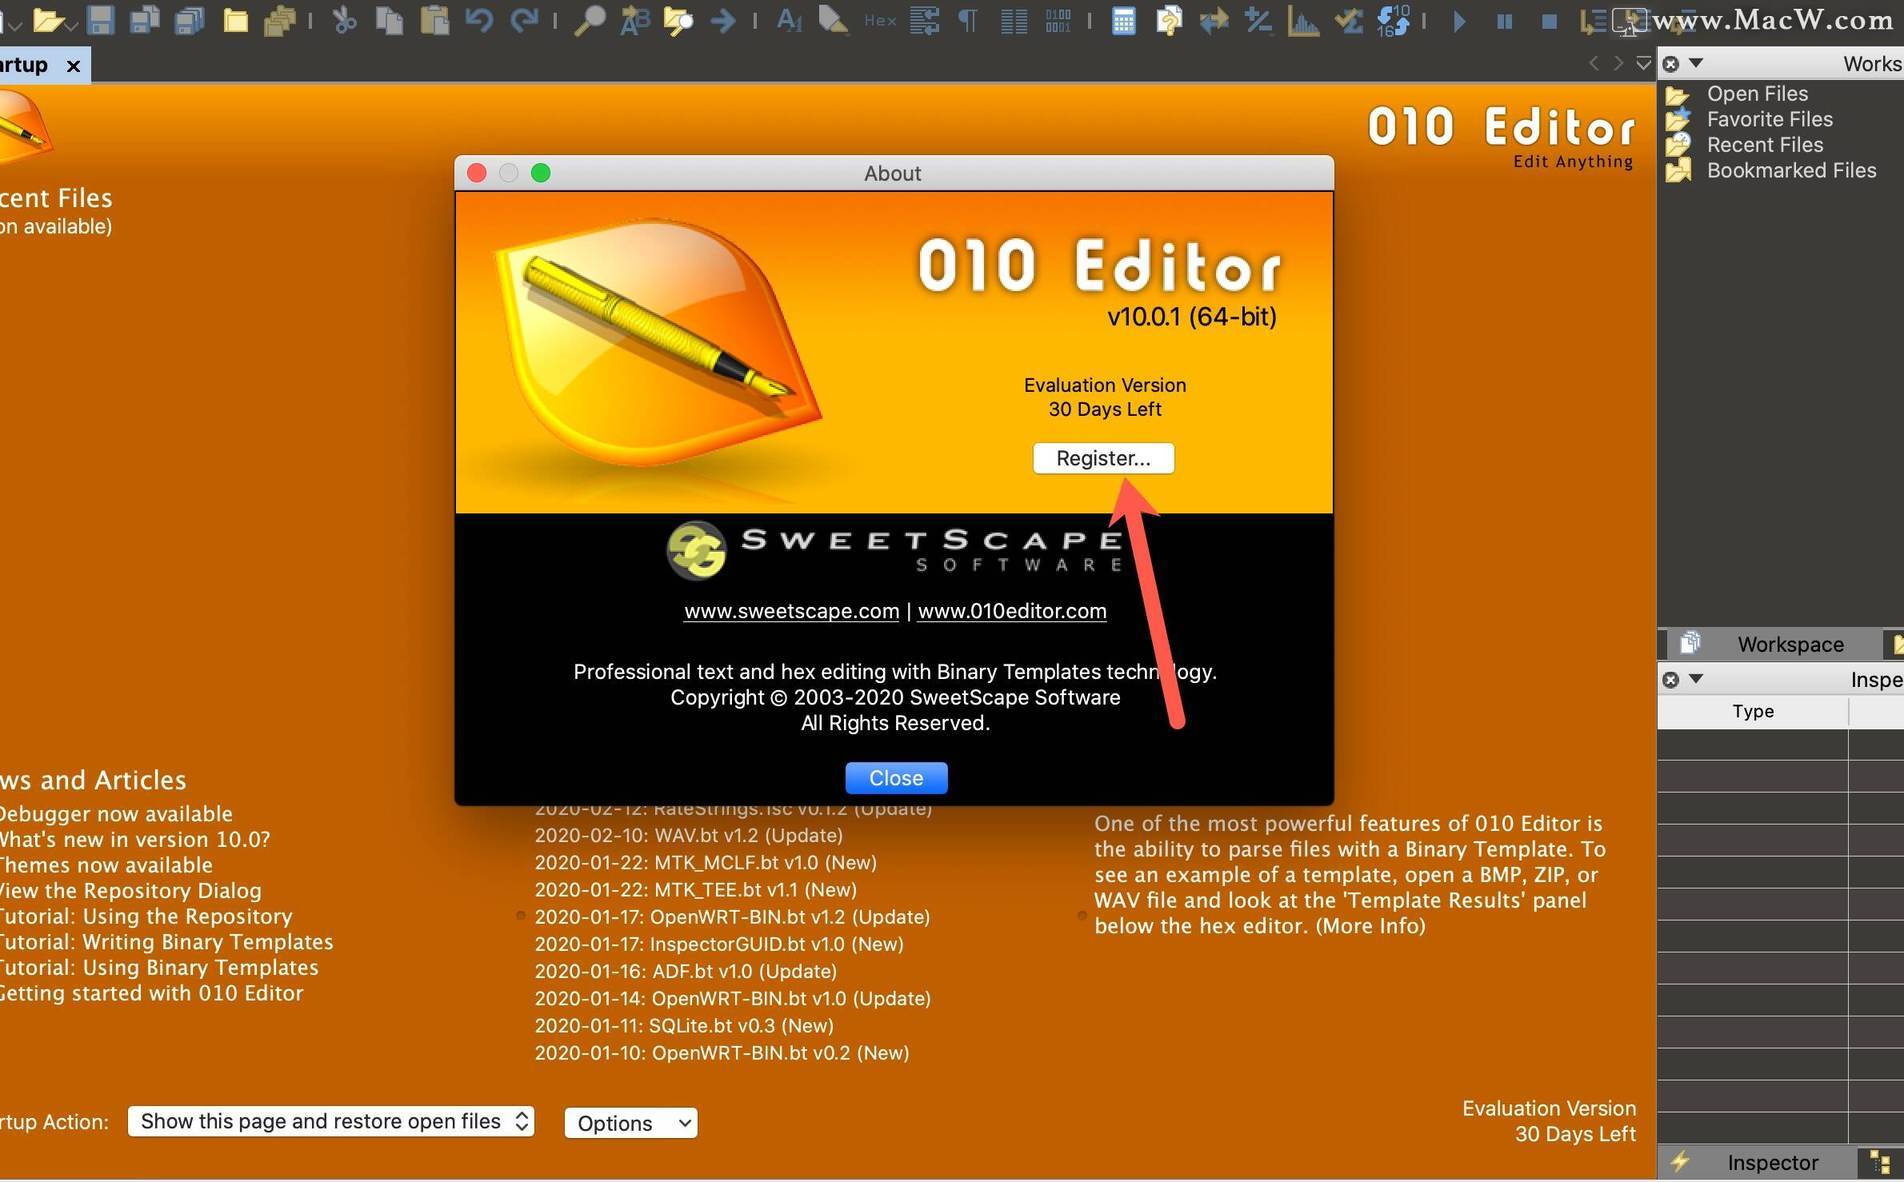The width and height of the screenshot is (1904, 1182).
Task: Click the Redo arrow icon
Action: [x=524, y=20]
